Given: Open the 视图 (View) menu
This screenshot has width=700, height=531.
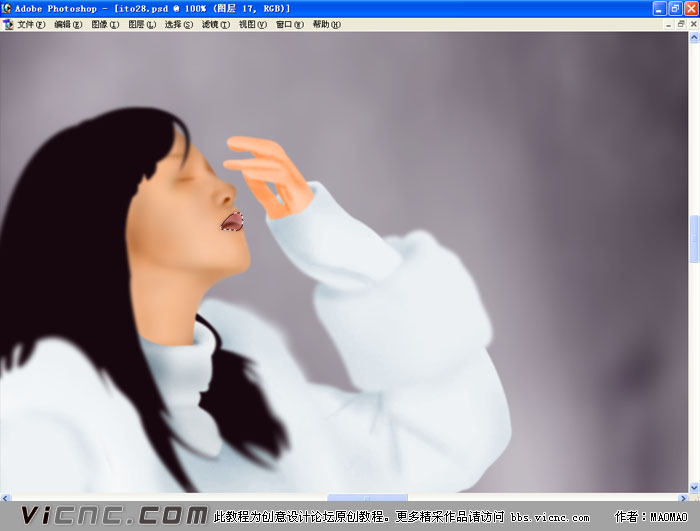Looking at the screenshot, I should pyautogui.click(x=253, y=25).
